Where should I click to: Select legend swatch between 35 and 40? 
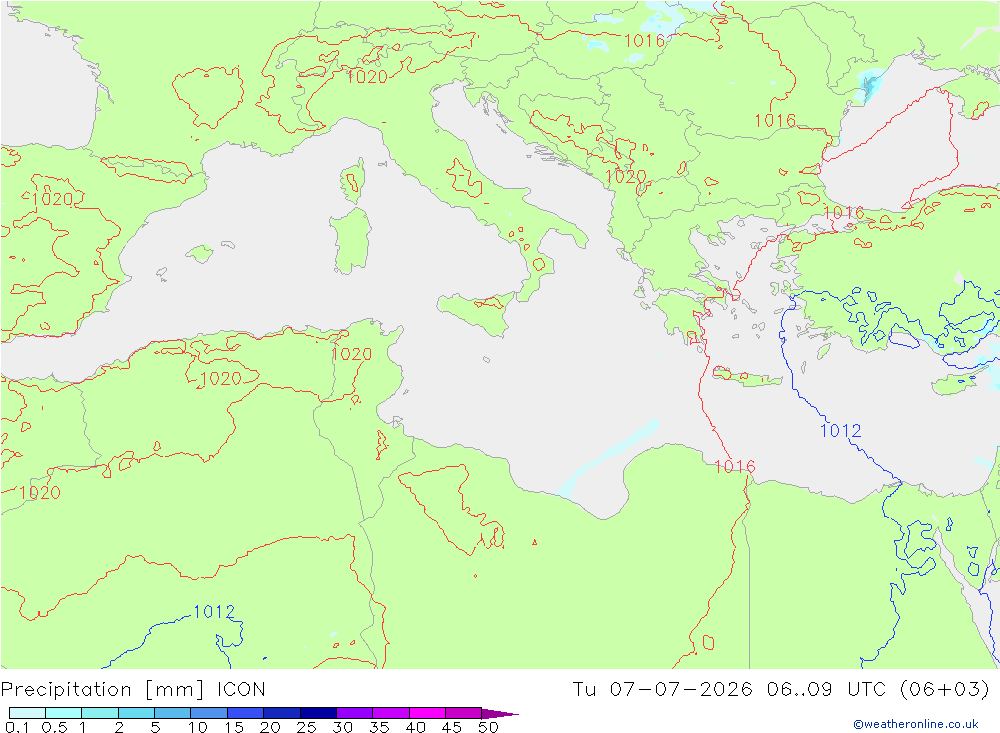click(391, 713)
